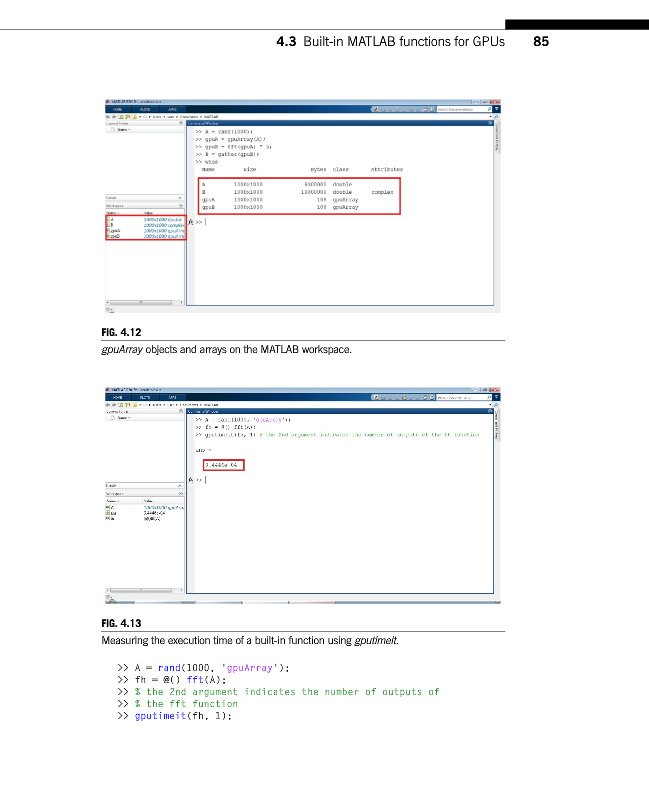Open the Workspace panel actions menu in Fig. 4.13
Screen dimensions: 649x800
180,491
